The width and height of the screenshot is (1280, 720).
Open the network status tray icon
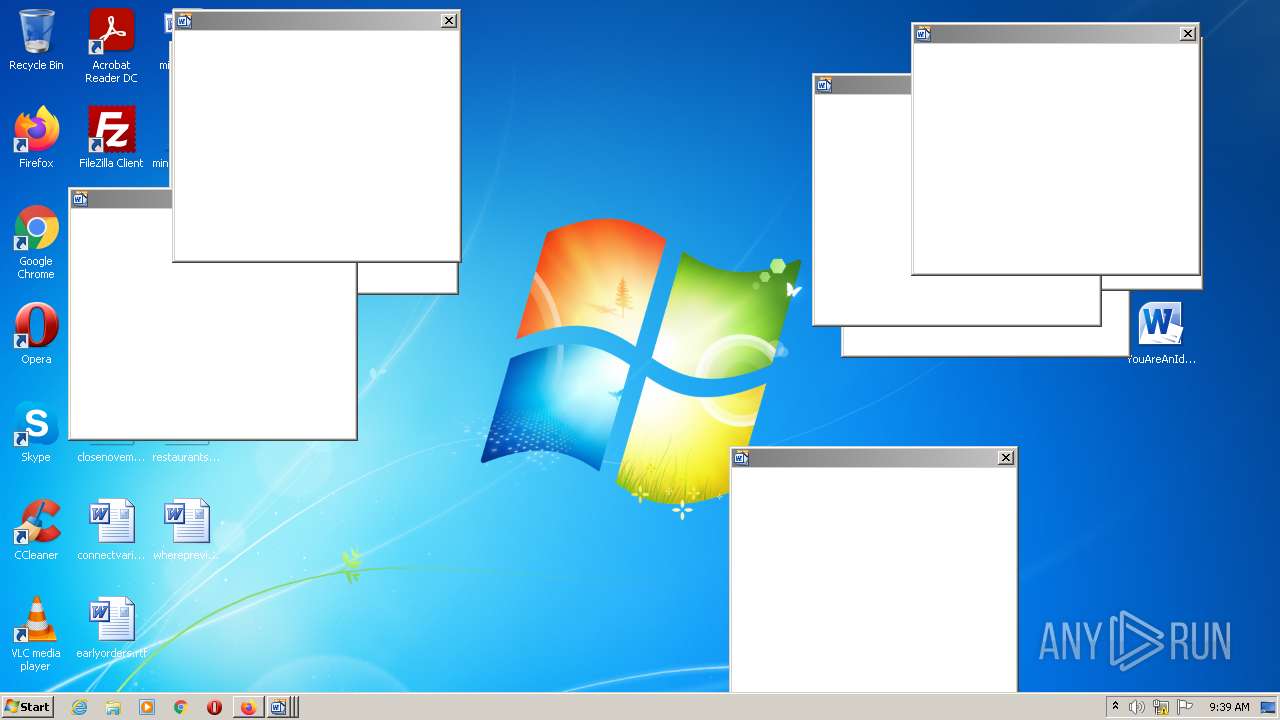pyautogui.click(x=1161, y=707)
